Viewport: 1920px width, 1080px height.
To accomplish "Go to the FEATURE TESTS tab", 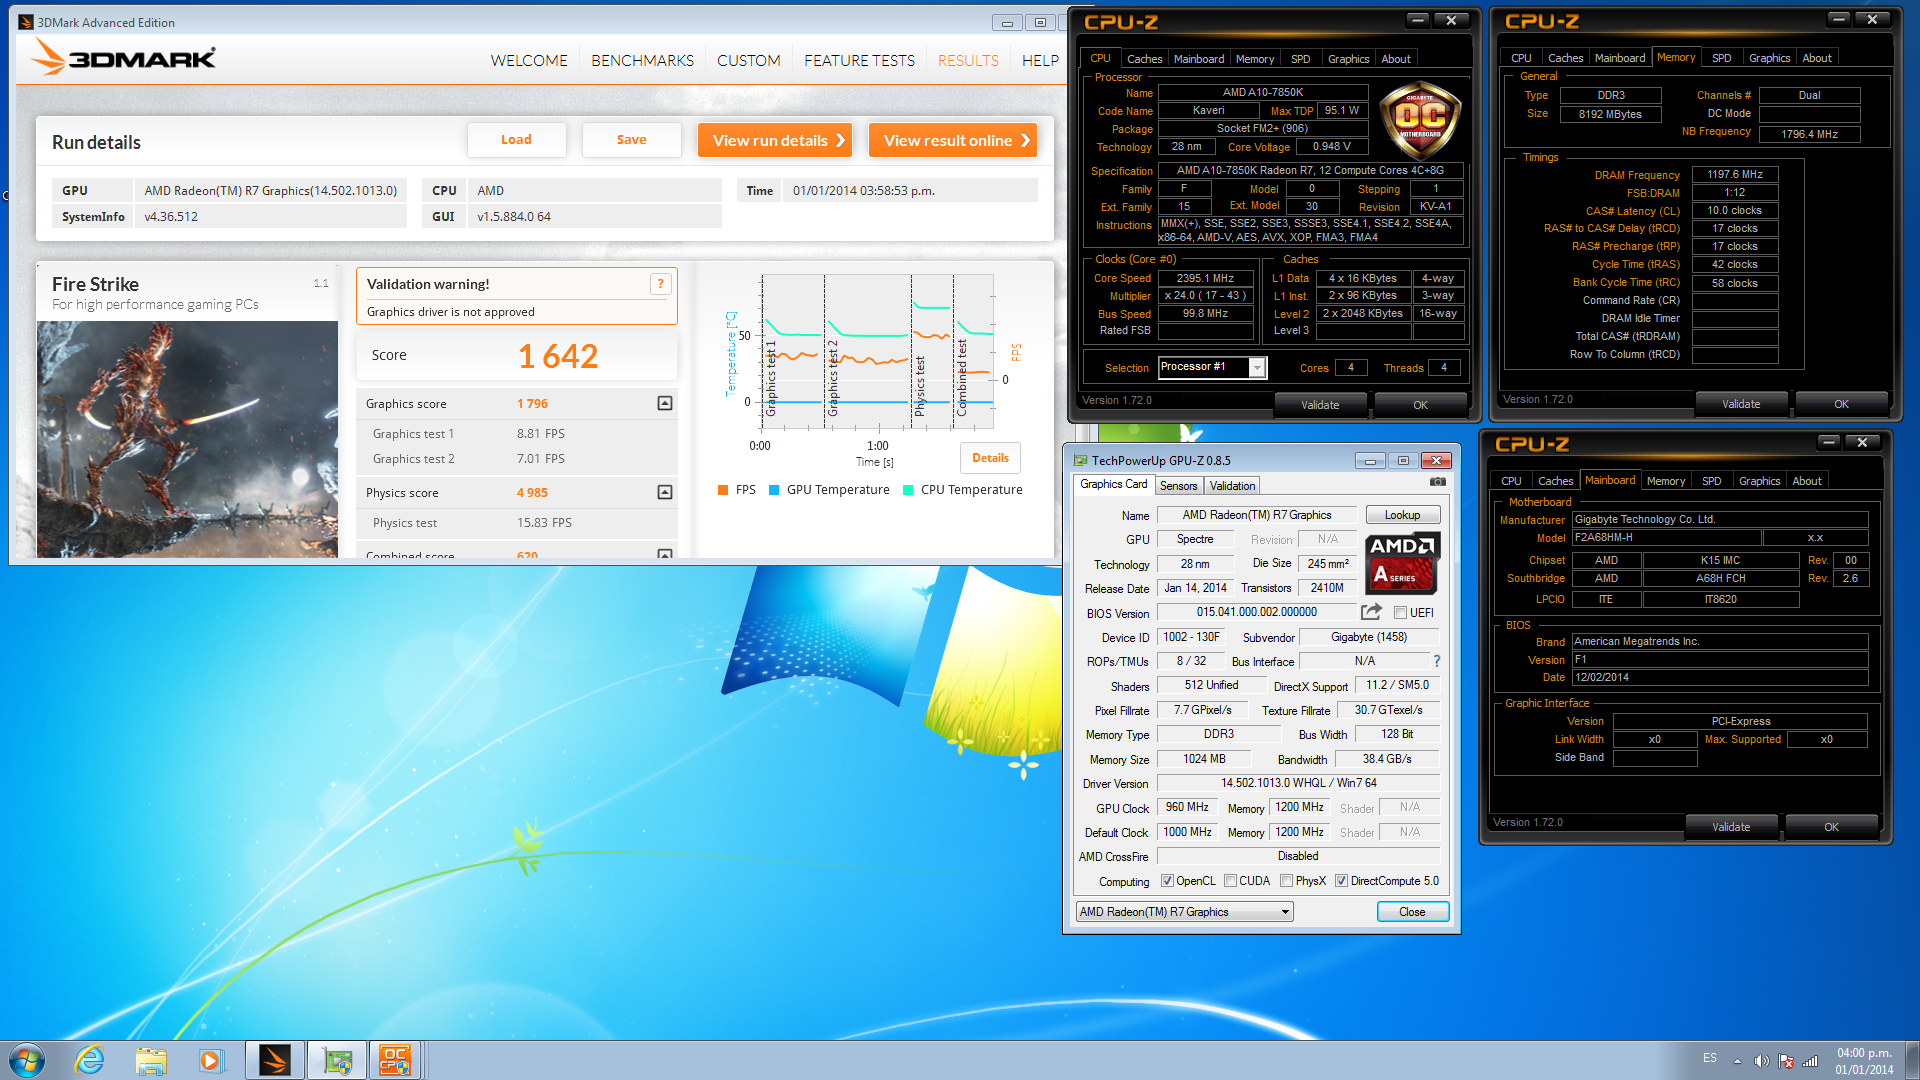I will [859, 61].
